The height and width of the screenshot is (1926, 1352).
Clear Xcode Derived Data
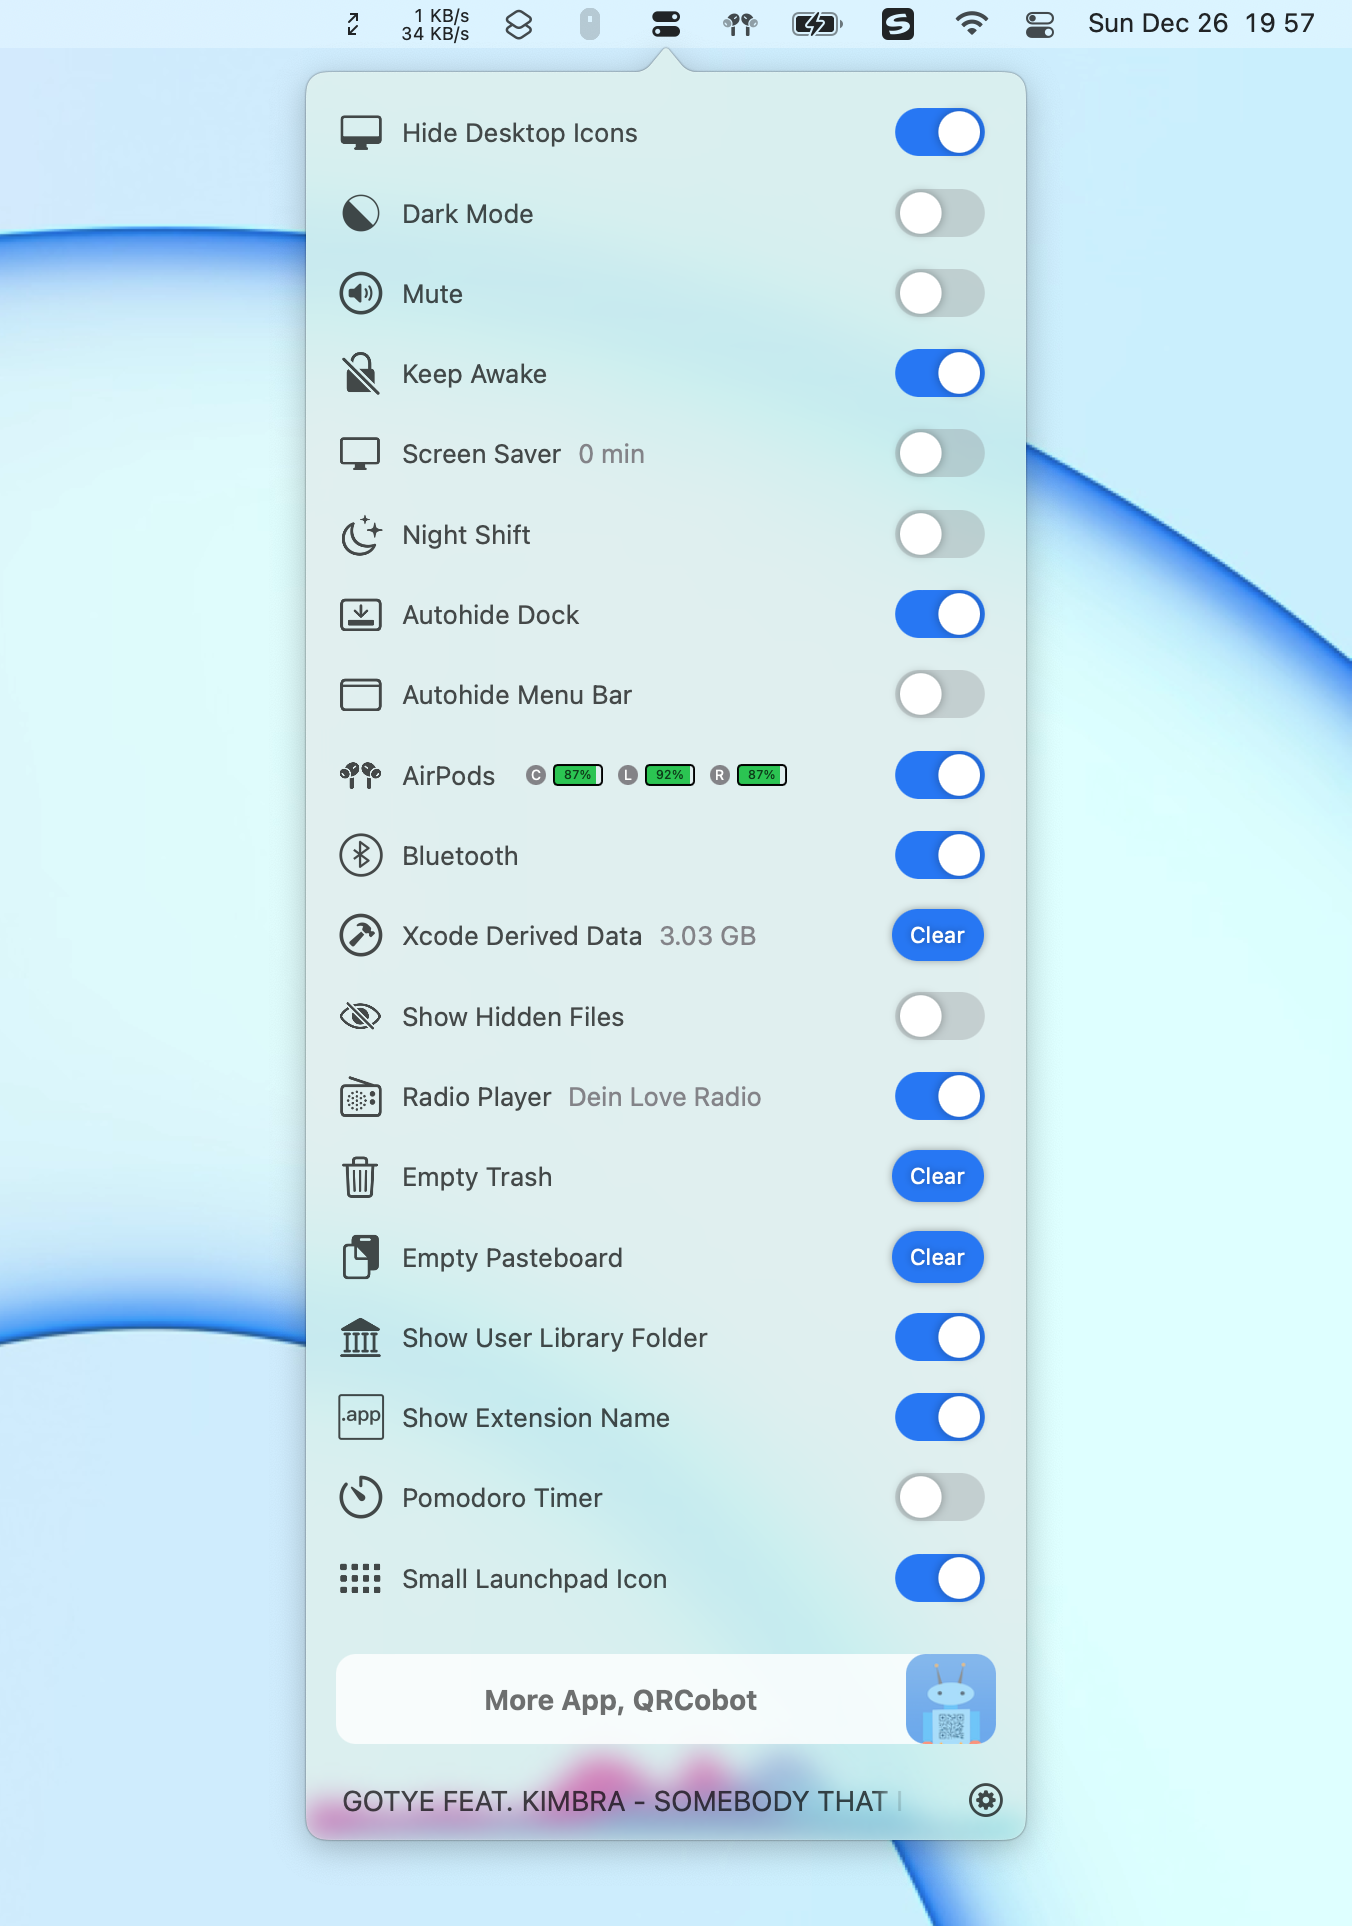[937, 935]
